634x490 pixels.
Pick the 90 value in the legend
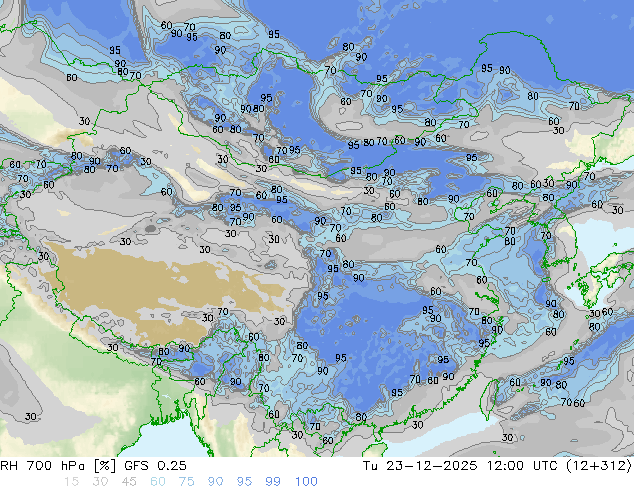coord(215,481)
